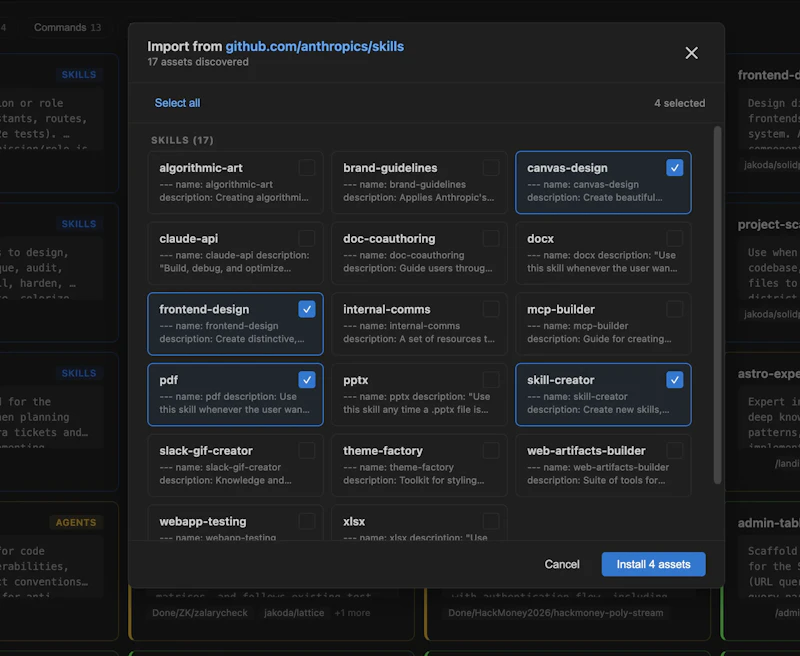This screenshot has width=800, height=656.
Task: Uncheck the frontend-design checkbox
Action: tap(307, 309)
